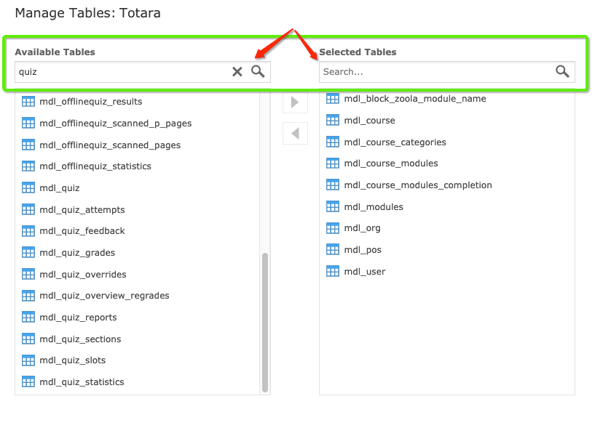Screen dimensions: 603x428
Task: Click table icon beside mdl_offlinequiz_statistics
Action: tap(28, 166)
